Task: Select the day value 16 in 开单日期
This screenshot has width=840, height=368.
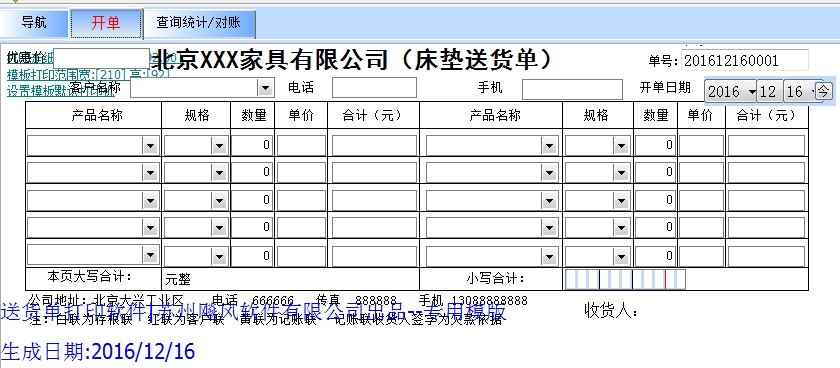Action: 798,92
